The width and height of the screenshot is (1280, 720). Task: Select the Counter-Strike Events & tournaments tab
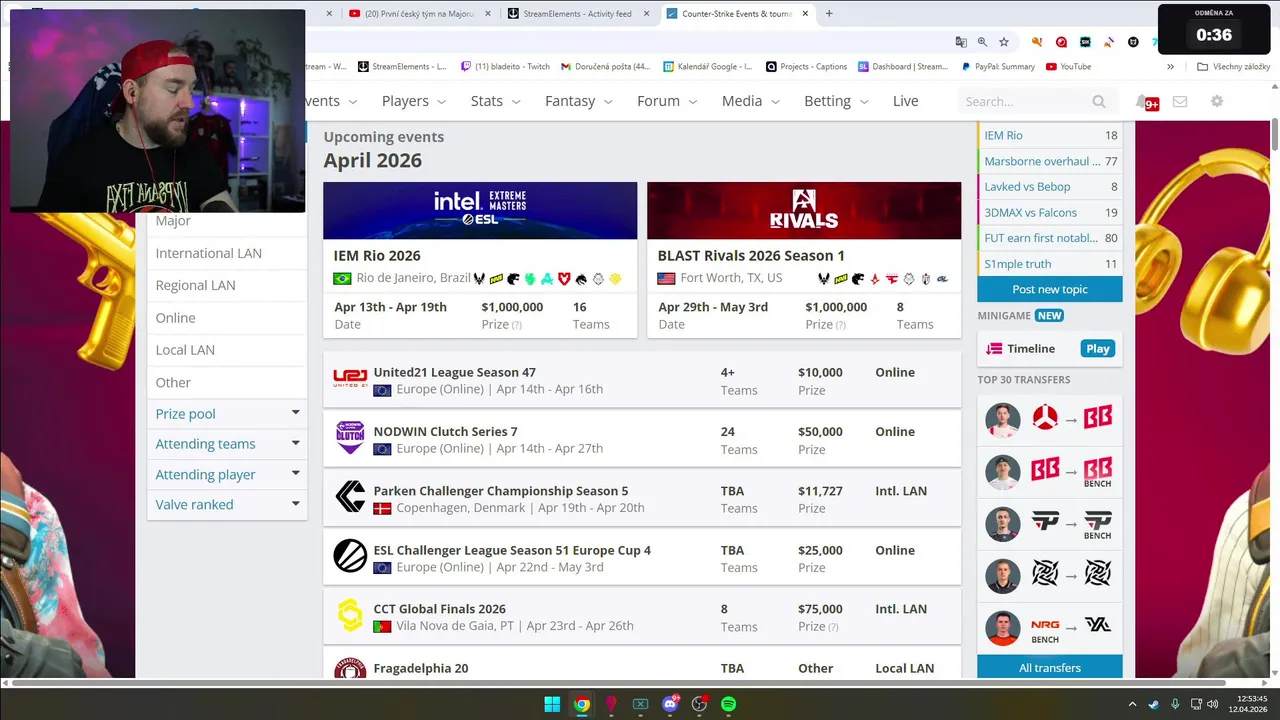[737, 14]
